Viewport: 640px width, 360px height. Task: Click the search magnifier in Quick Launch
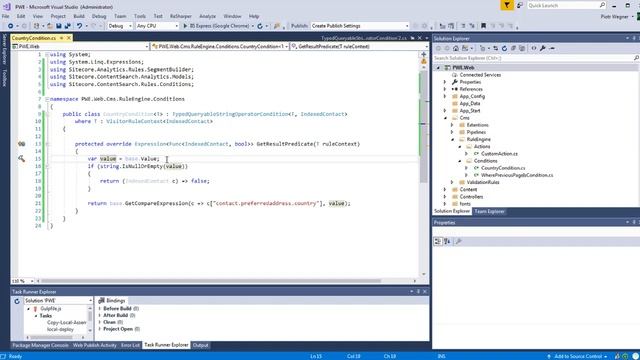tap(602, 5)
